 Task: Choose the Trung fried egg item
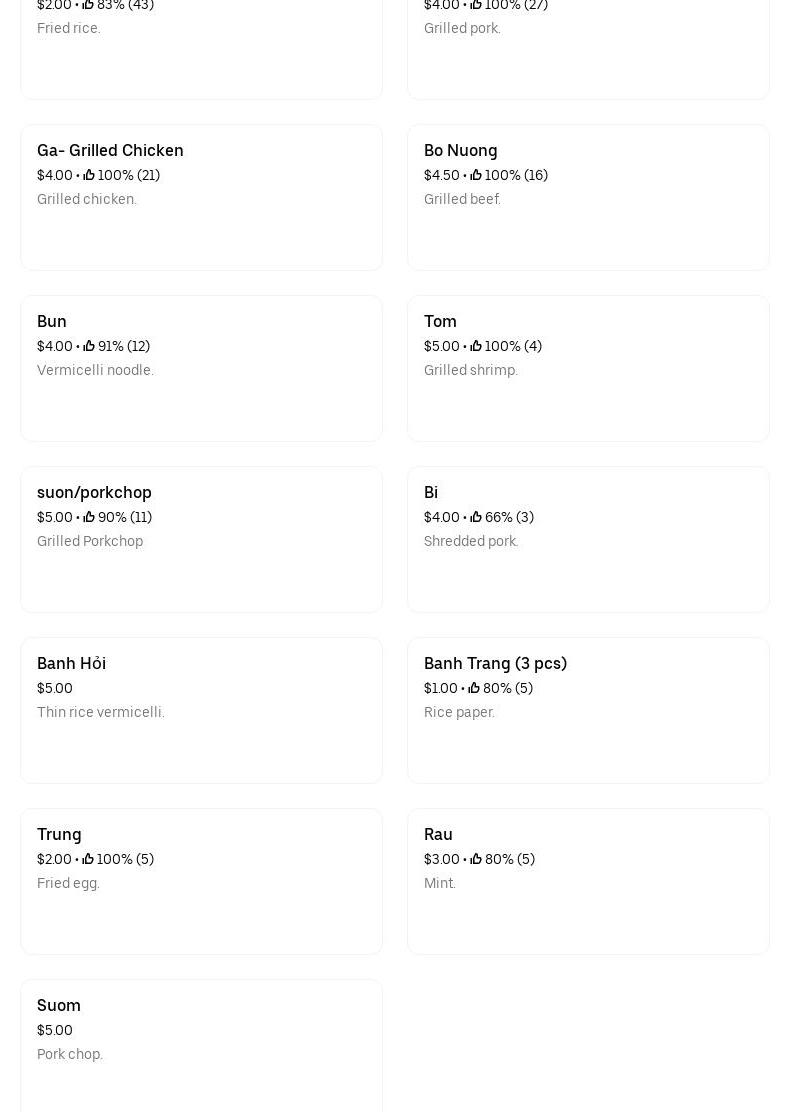click(201, 881)
